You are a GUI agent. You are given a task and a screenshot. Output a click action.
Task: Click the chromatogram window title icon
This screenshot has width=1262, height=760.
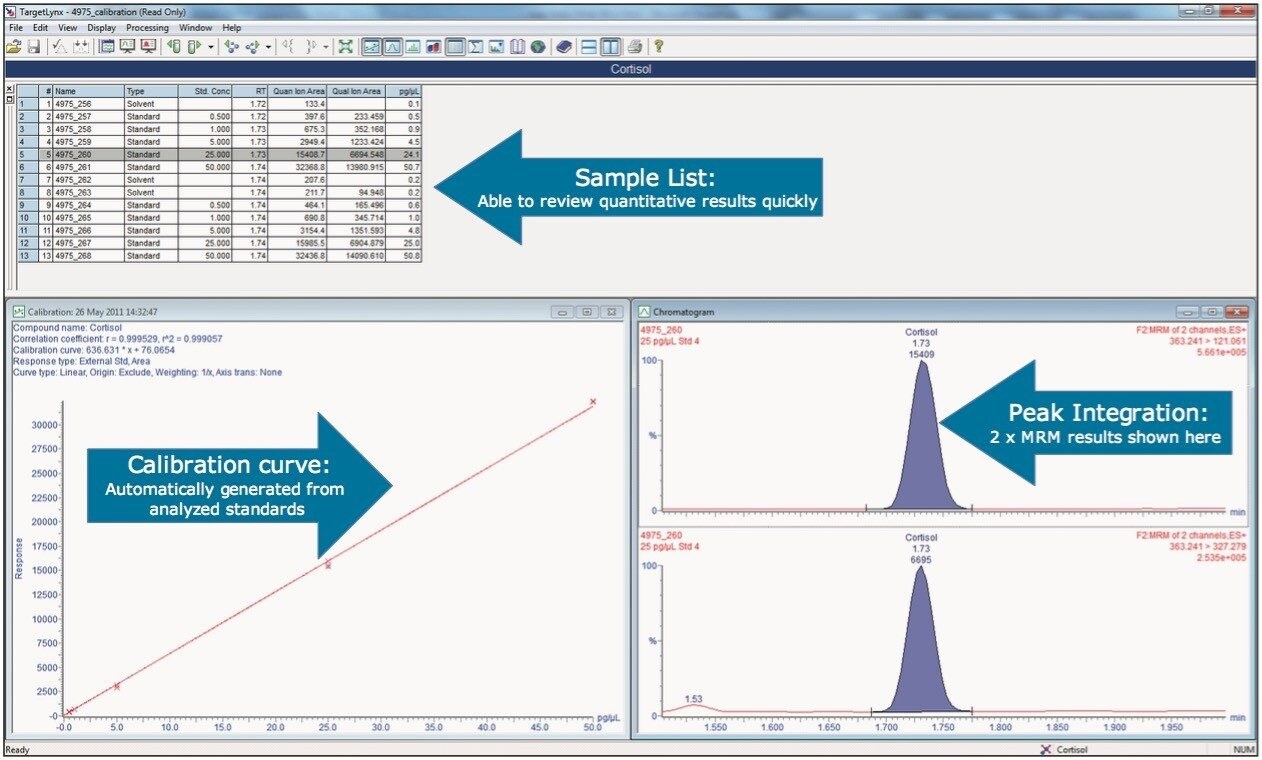pos(644,311)
